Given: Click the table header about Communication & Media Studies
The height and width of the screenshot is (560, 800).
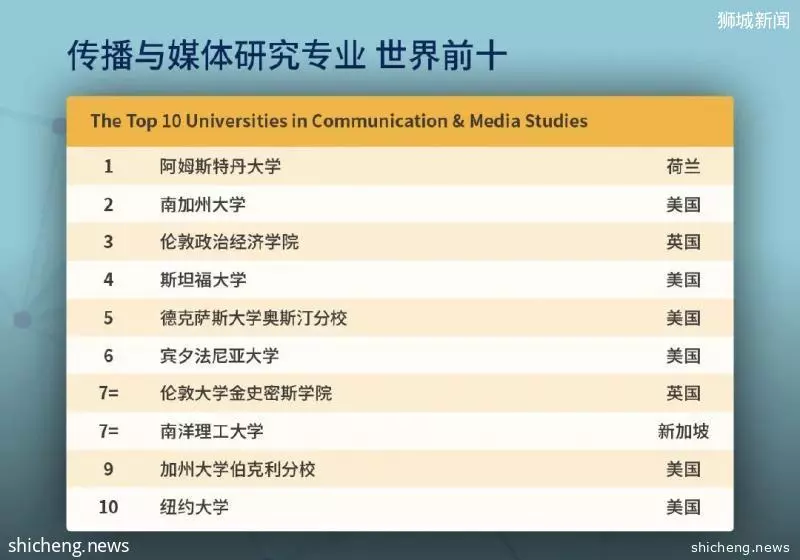Looking at the screenshot, I should pyautogui.click(x=339, y=121).
